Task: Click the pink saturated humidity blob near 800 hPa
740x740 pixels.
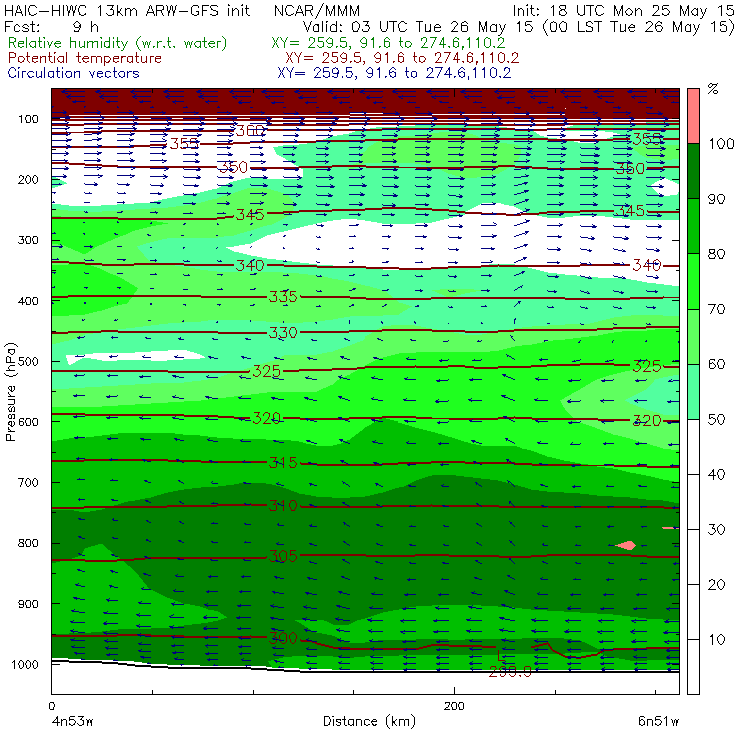Action: [x=627, y=546]
